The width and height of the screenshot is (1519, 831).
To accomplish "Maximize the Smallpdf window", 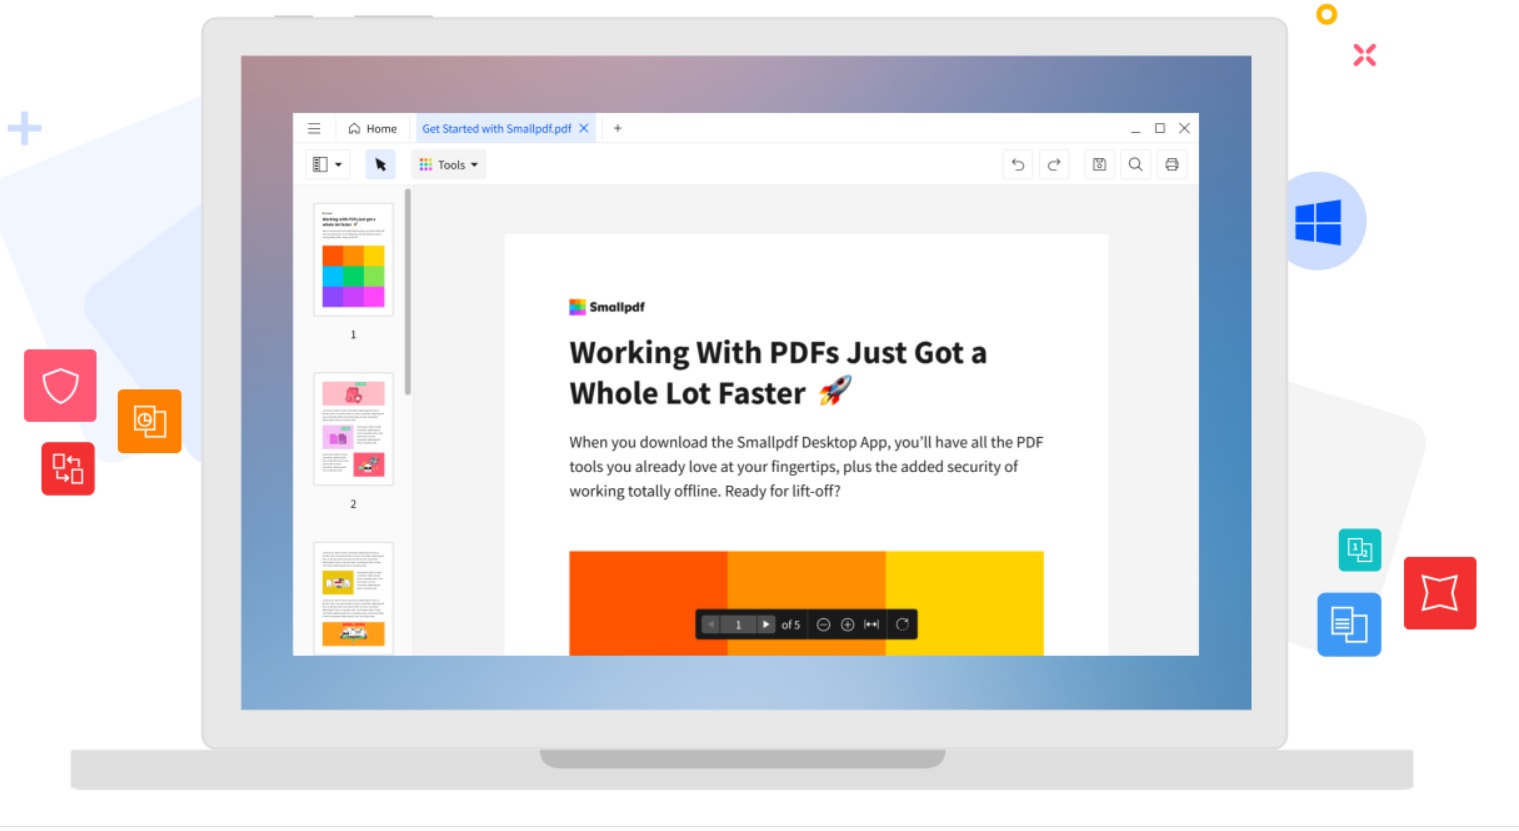I will coord(1160,128).
